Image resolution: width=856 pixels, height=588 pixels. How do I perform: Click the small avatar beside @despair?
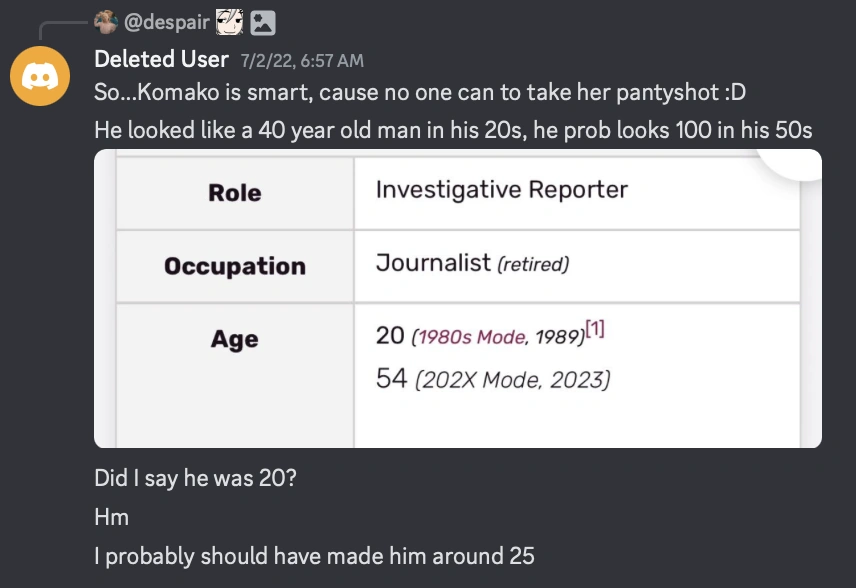[105, 21]
